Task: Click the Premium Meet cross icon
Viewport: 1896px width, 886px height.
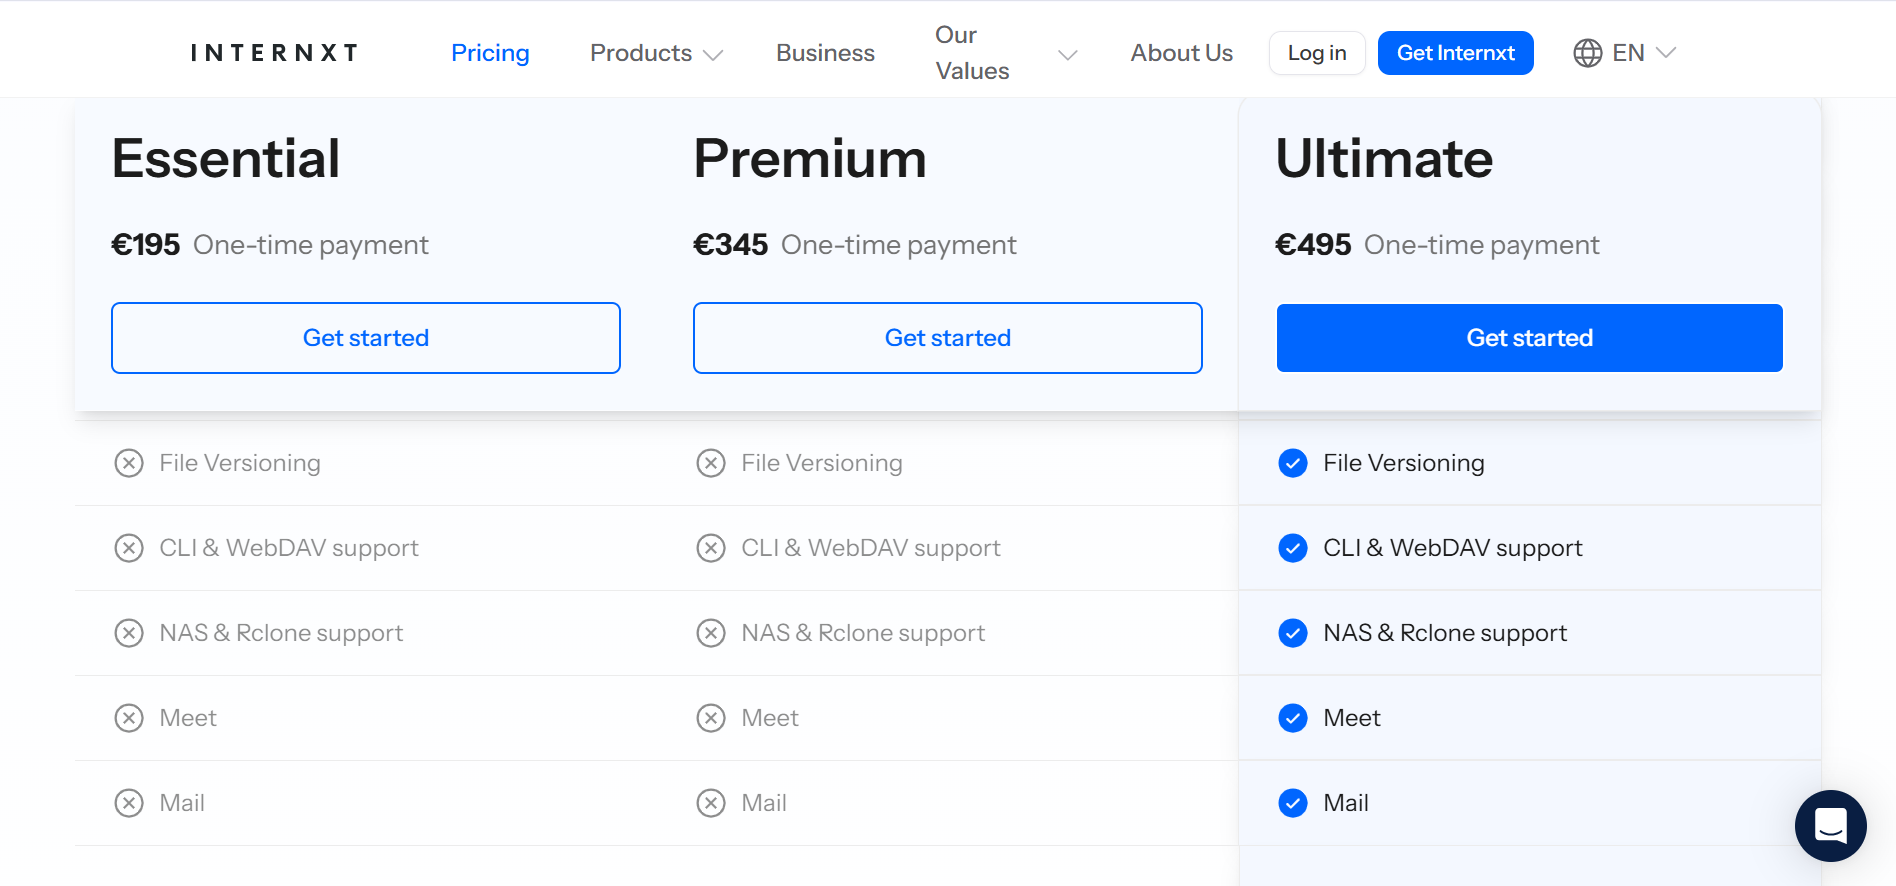Action: pos(711,718)
